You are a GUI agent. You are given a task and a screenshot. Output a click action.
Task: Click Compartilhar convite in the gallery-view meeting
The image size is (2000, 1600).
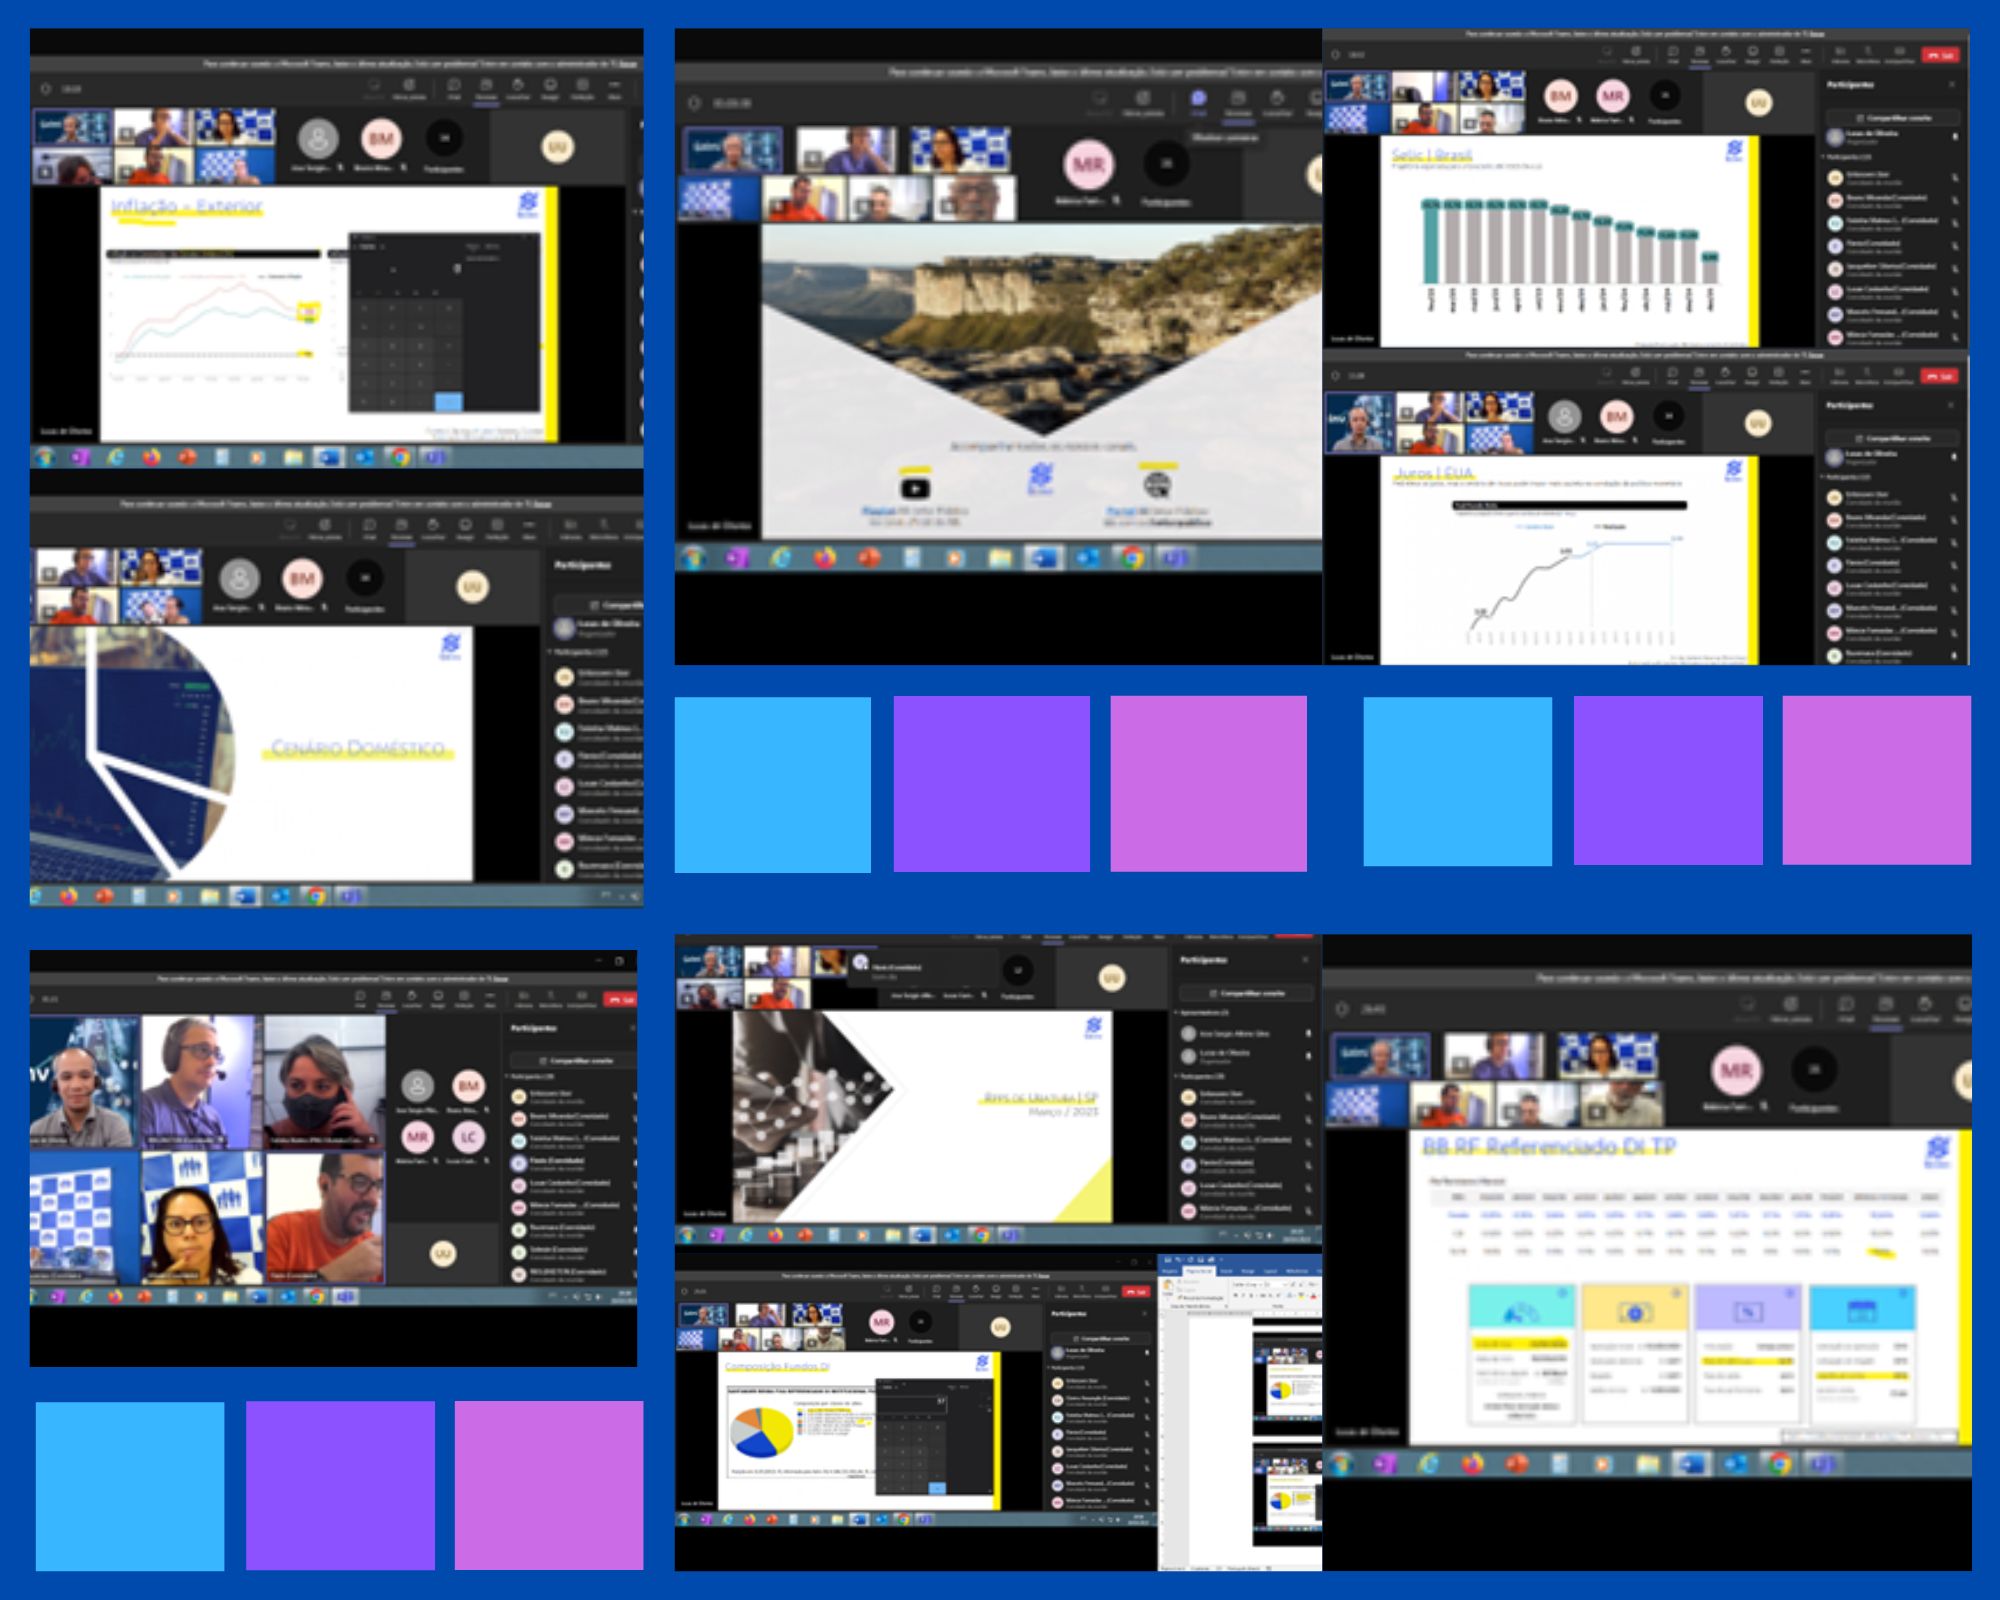coord(576,1061)
